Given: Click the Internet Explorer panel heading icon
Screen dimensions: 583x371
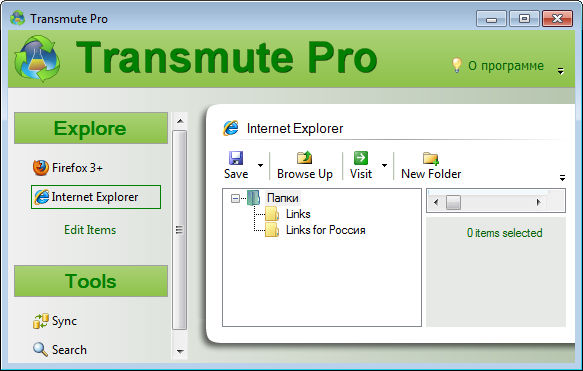Looking at the screenshot, I should coord(231,128).
